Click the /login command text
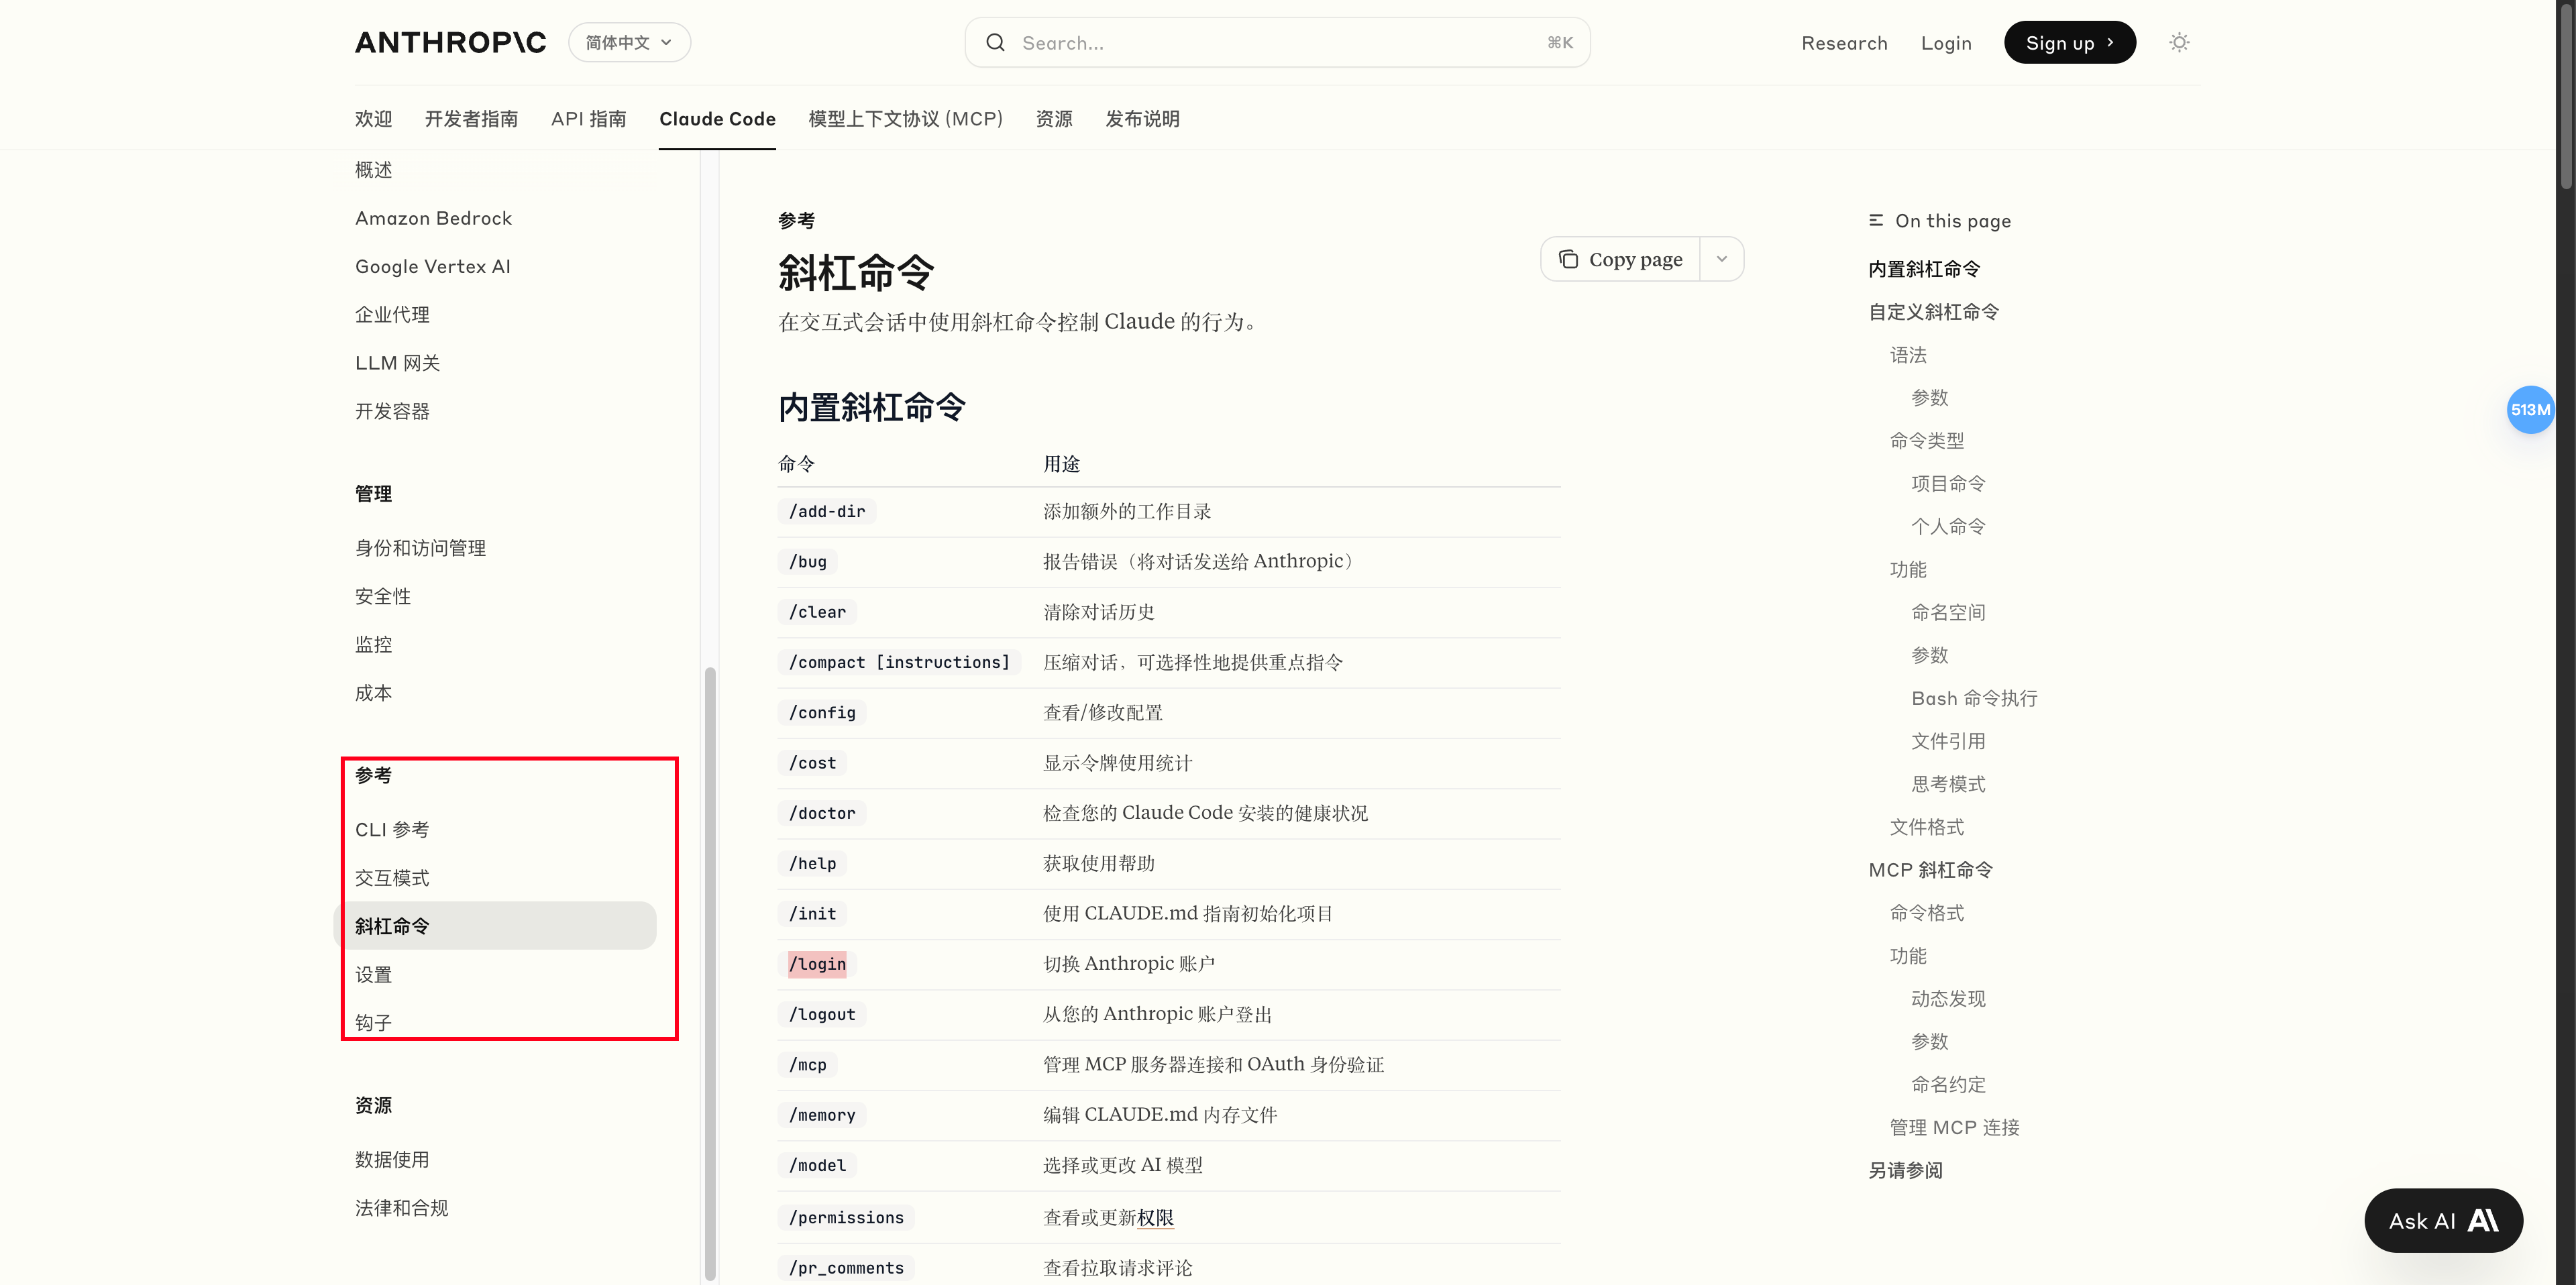 click(x=817, y=964)
